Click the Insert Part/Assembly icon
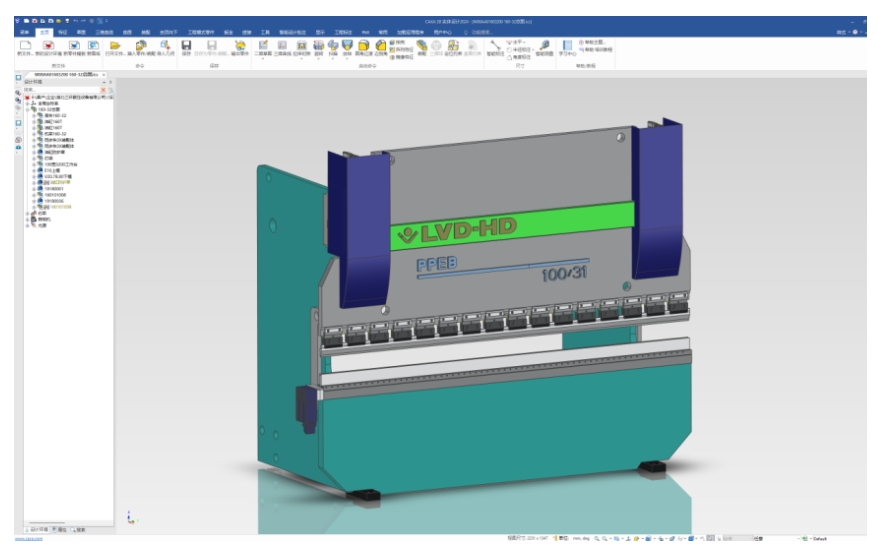This screenshot has height=556, width=877. pos(141,45)
